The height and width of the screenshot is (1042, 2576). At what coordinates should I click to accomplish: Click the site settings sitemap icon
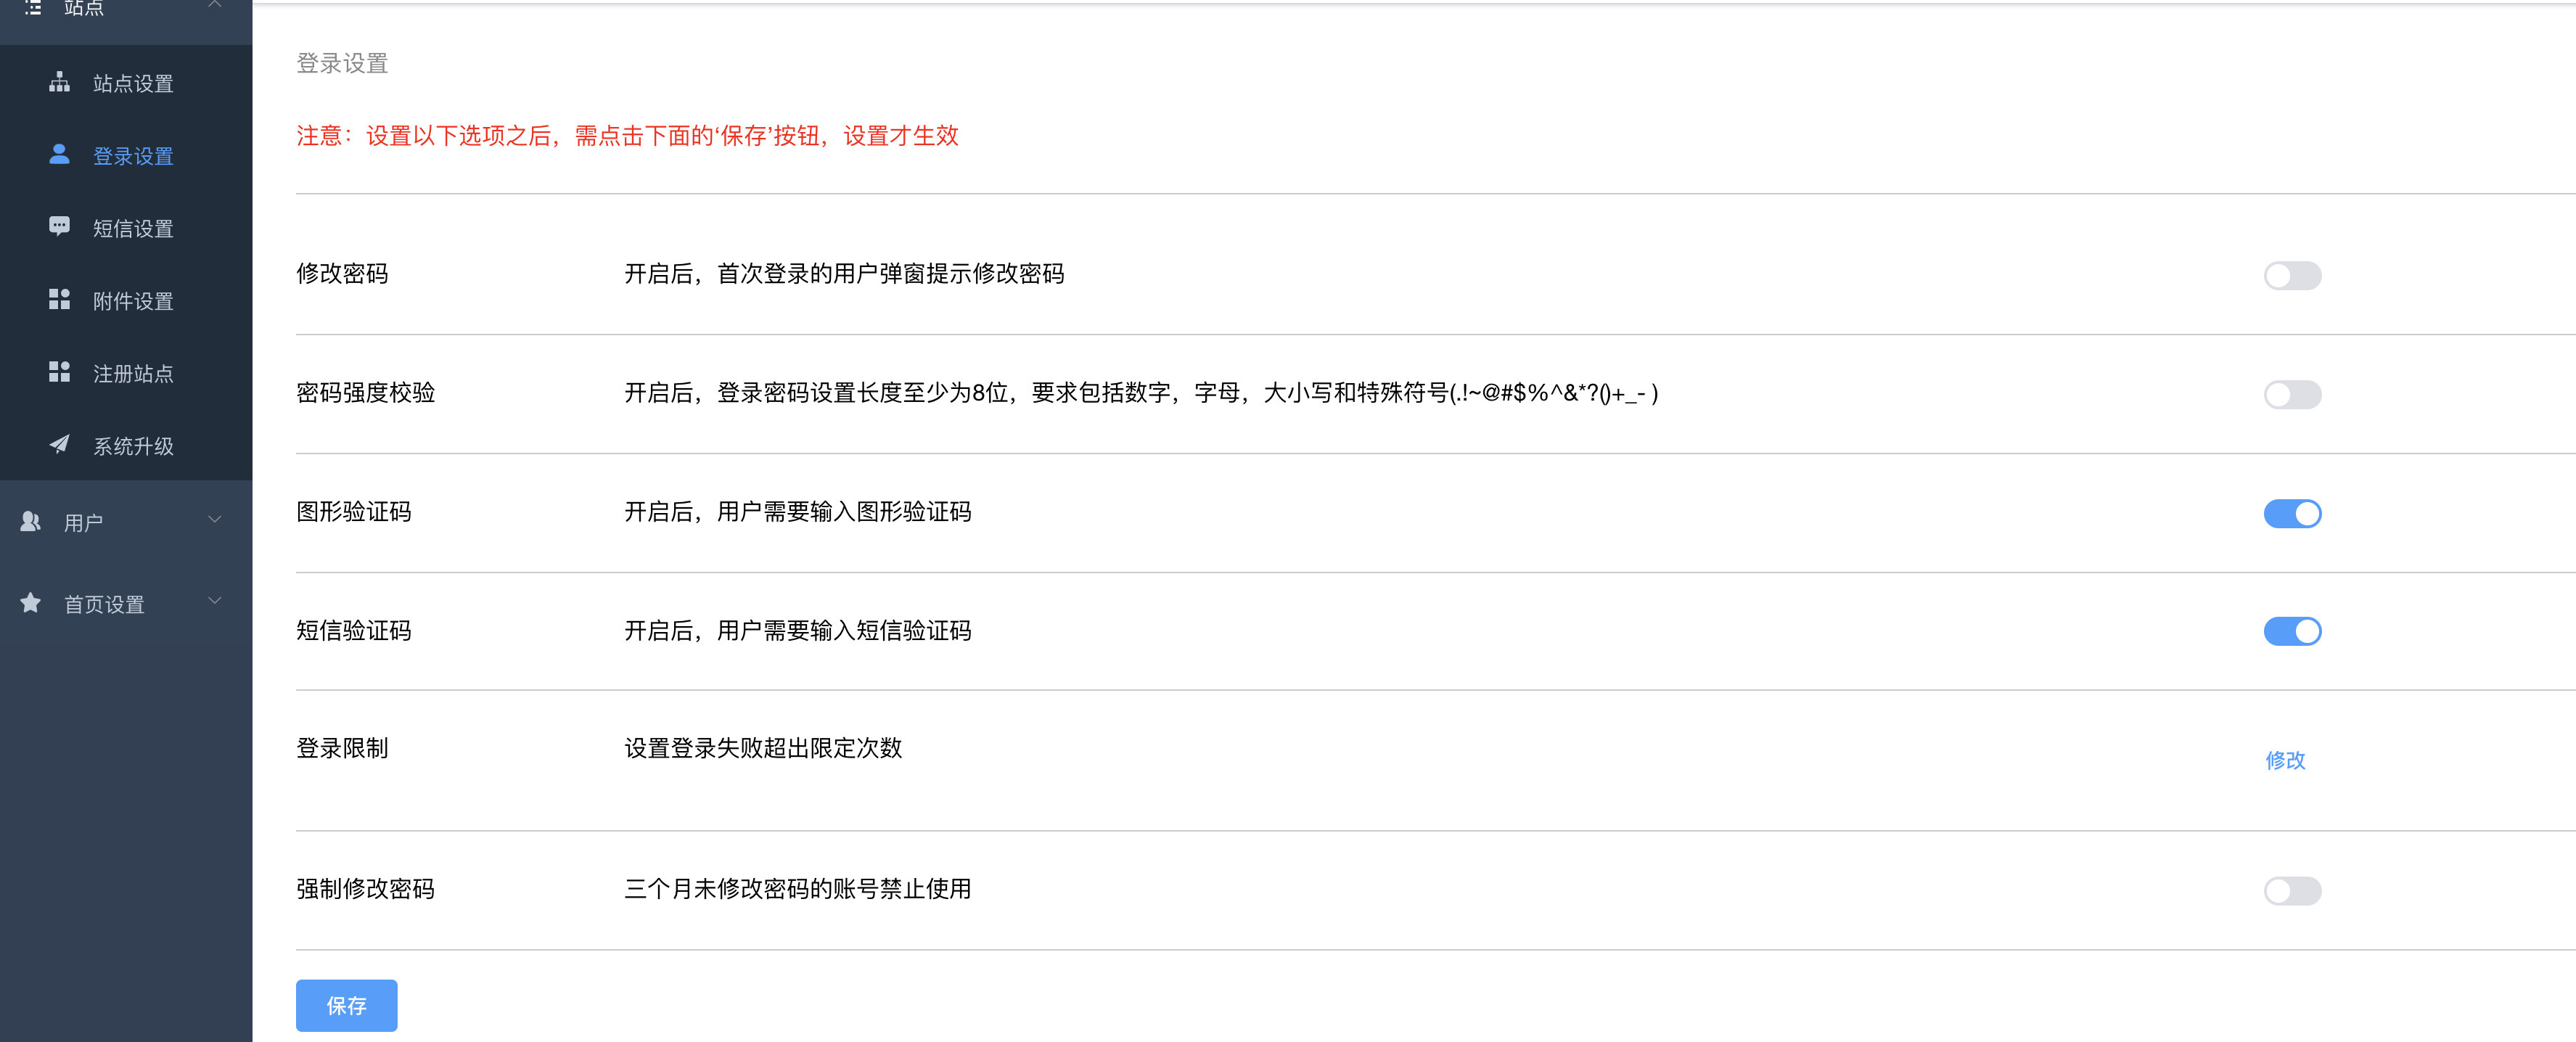coord(60,82)
